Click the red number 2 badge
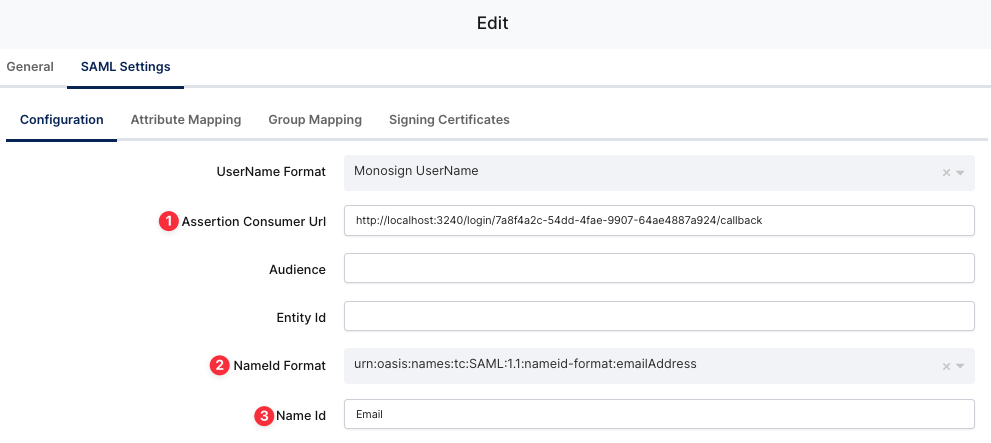The image size is (991, 443). pyautogui.click(x=219, y=366)
